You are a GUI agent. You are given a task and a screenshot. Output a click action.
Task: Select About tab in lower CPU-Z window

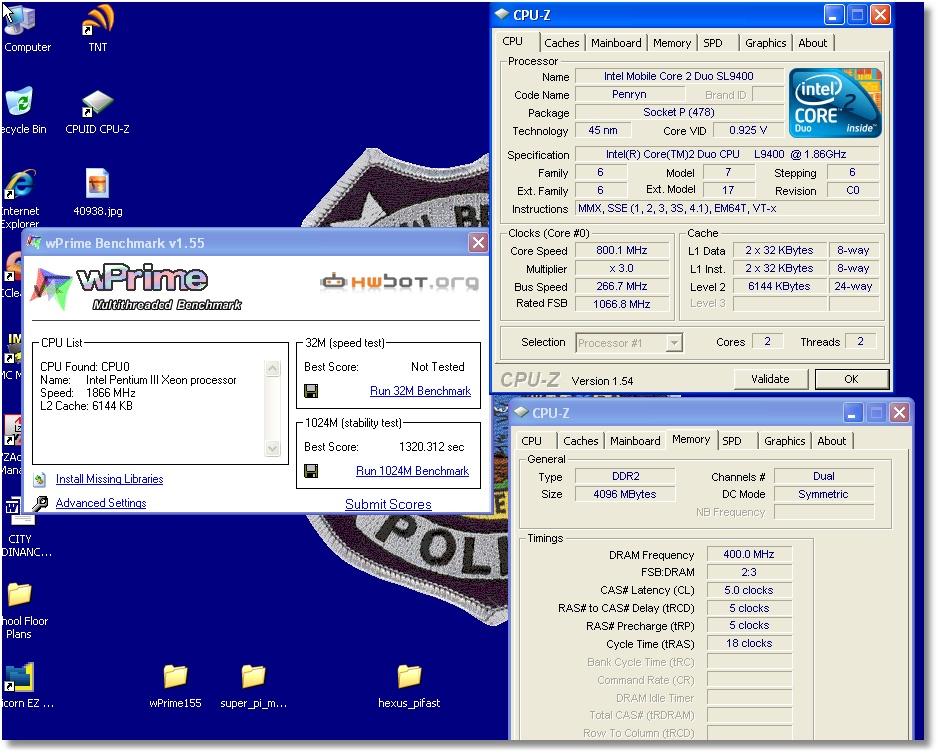832,441
